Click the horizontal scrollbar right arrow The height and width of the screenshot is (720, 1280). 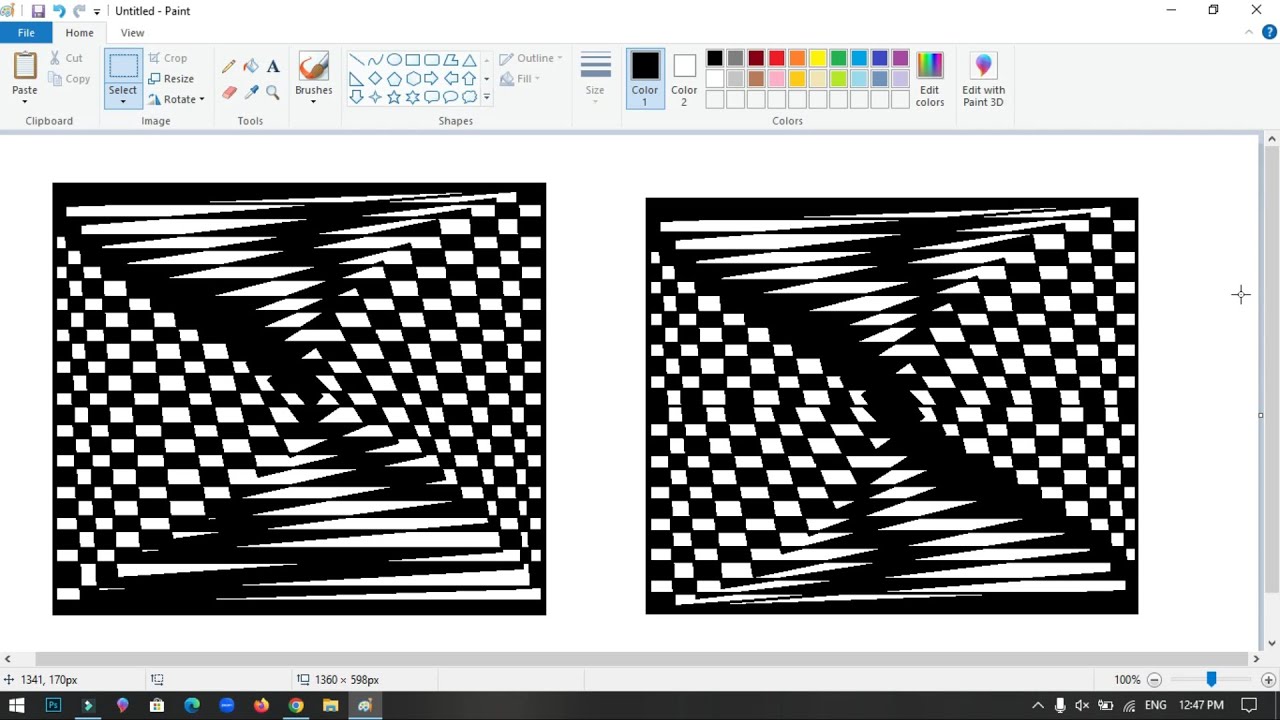pos(1256,659)
